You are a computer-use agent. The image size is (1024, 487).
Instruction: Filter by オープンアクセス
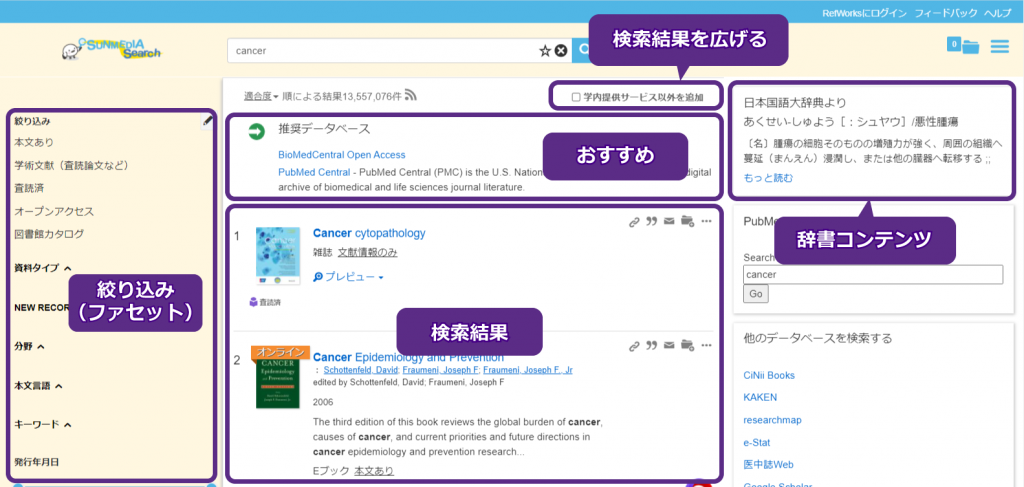click(x=54, y=212)
